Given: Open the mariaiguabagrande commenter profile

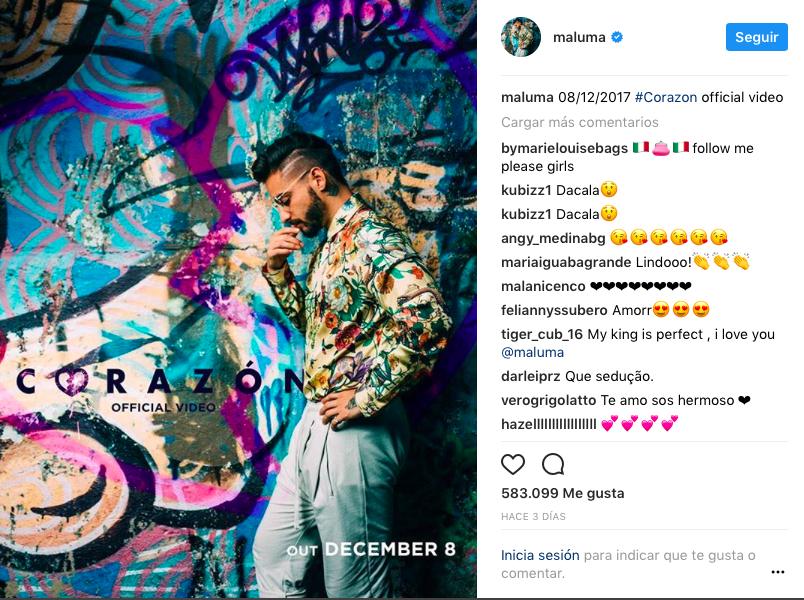Looking at the screenshot, I should [x=566, y=263].
